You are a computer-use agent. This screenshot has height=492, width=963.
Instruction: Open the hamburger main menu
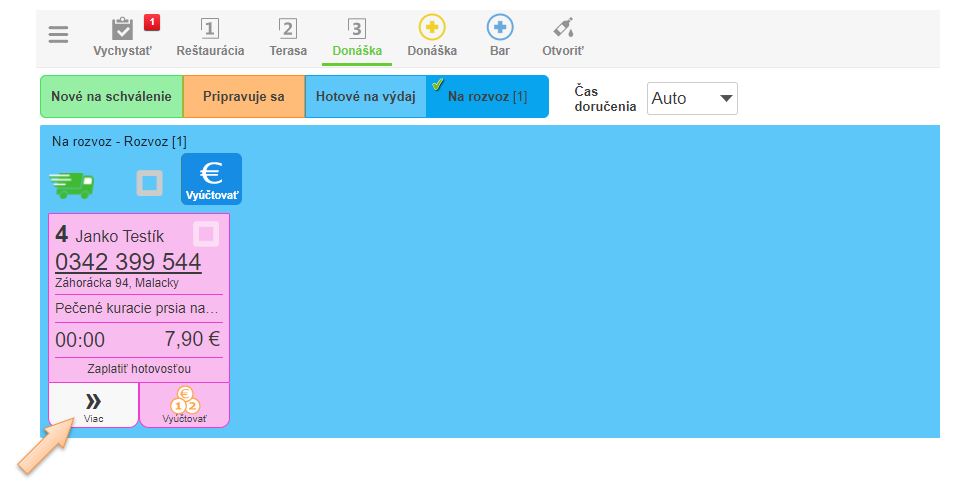tap(59, 35)
